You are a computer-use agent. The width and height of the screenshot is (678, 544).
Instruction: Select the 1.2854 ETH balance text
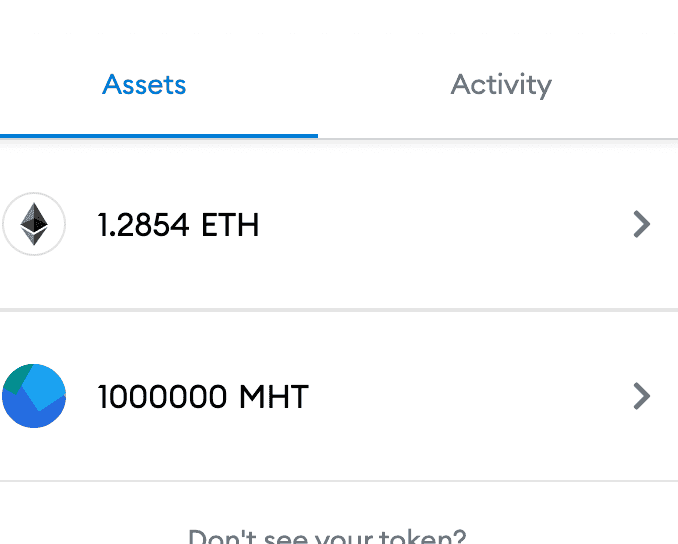178,225
